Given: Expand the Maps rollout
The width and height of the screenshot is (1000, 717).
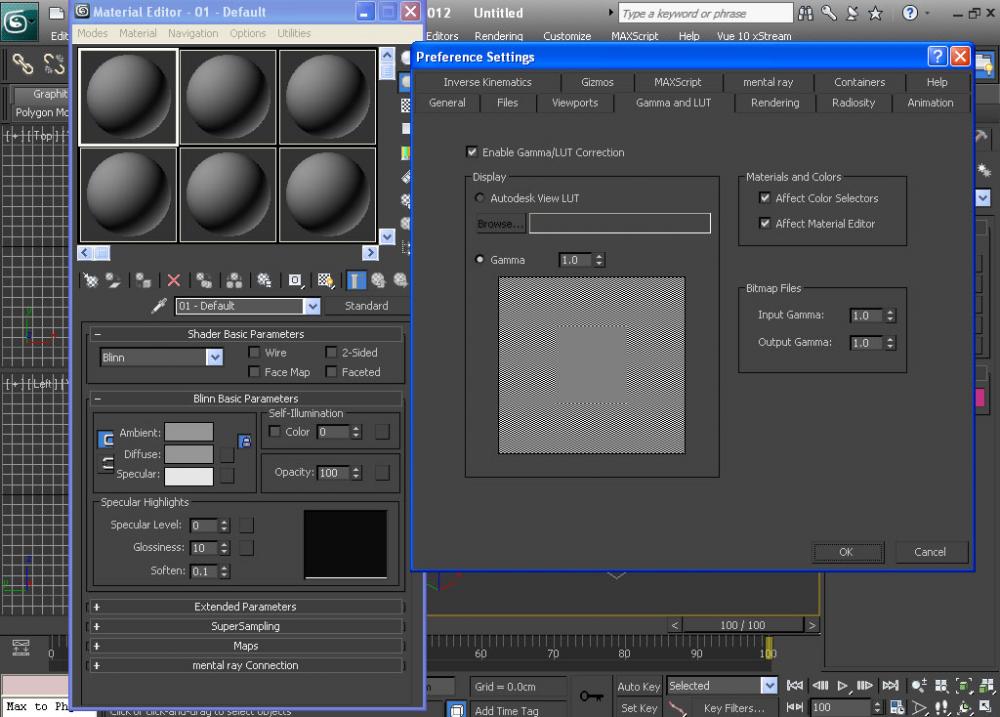Looking at the screenshot, I should pyautogui.click(x=246, y=646).
